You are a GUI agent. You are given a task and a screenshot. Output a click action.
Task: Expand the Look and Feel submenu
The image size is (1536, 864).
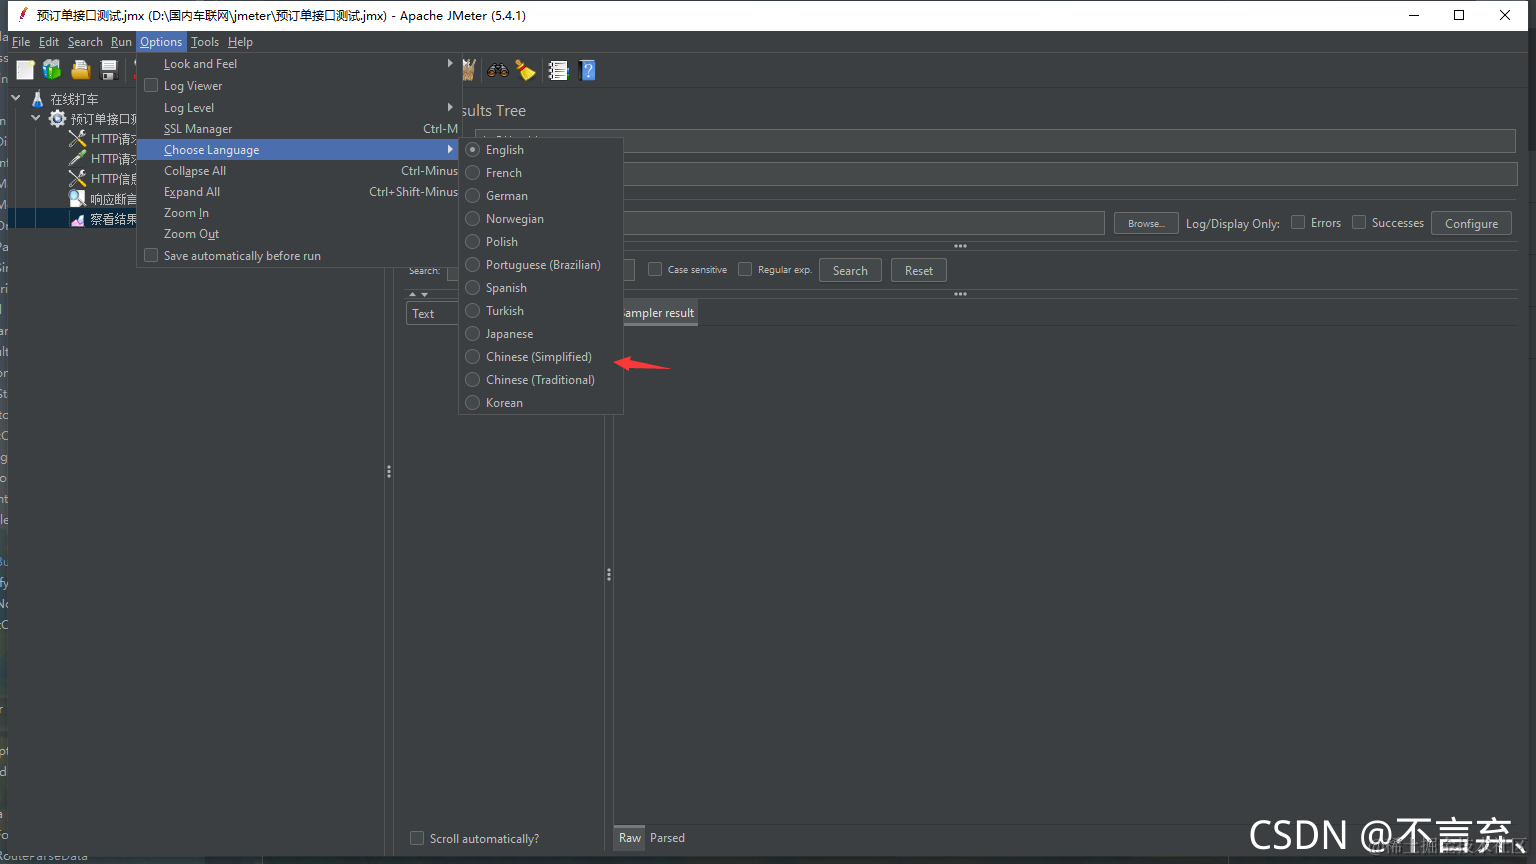(299, 64)
